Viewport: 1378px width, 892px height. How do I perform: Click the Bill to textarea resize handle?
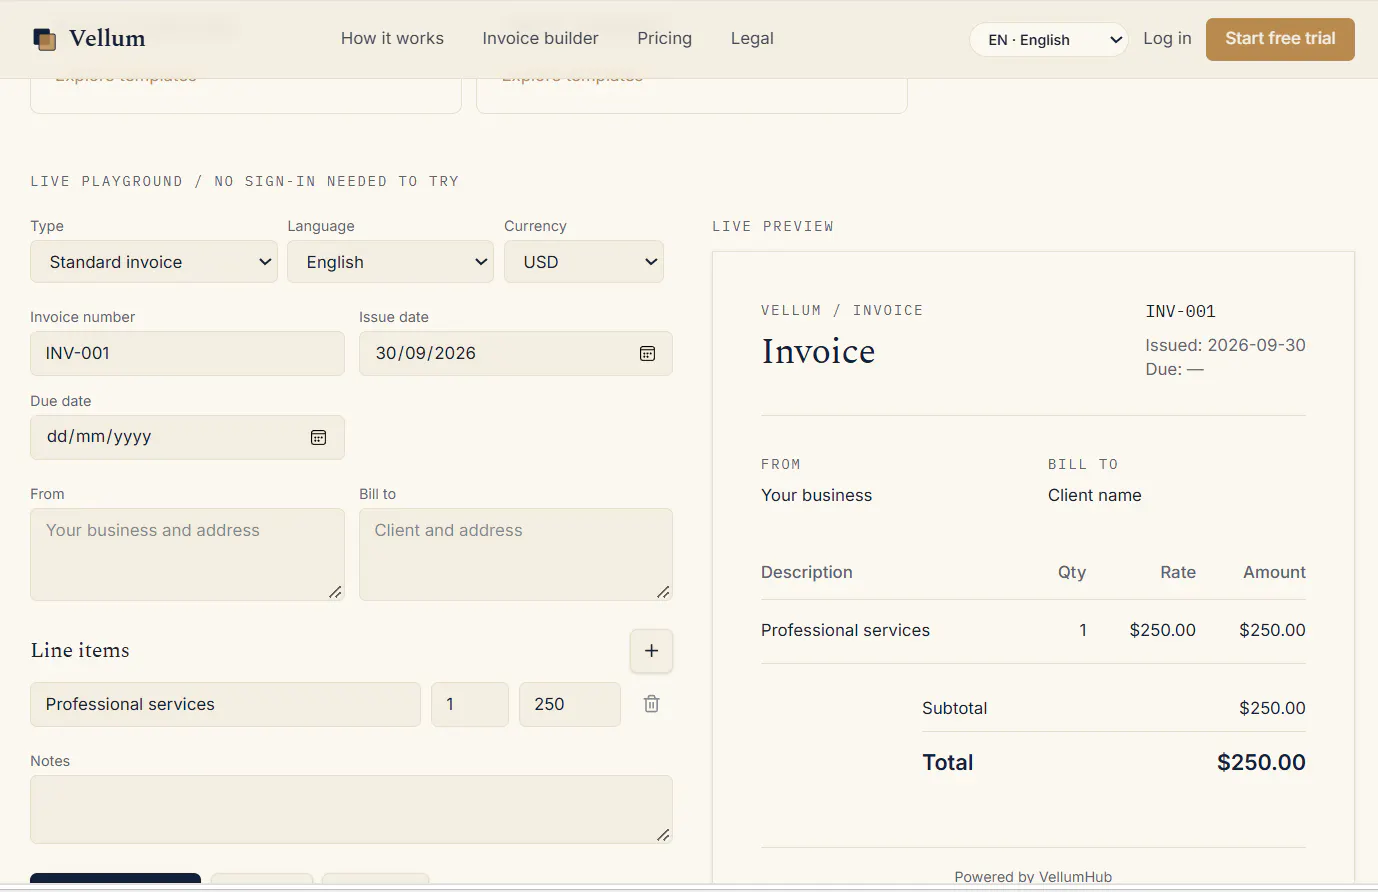663,592
